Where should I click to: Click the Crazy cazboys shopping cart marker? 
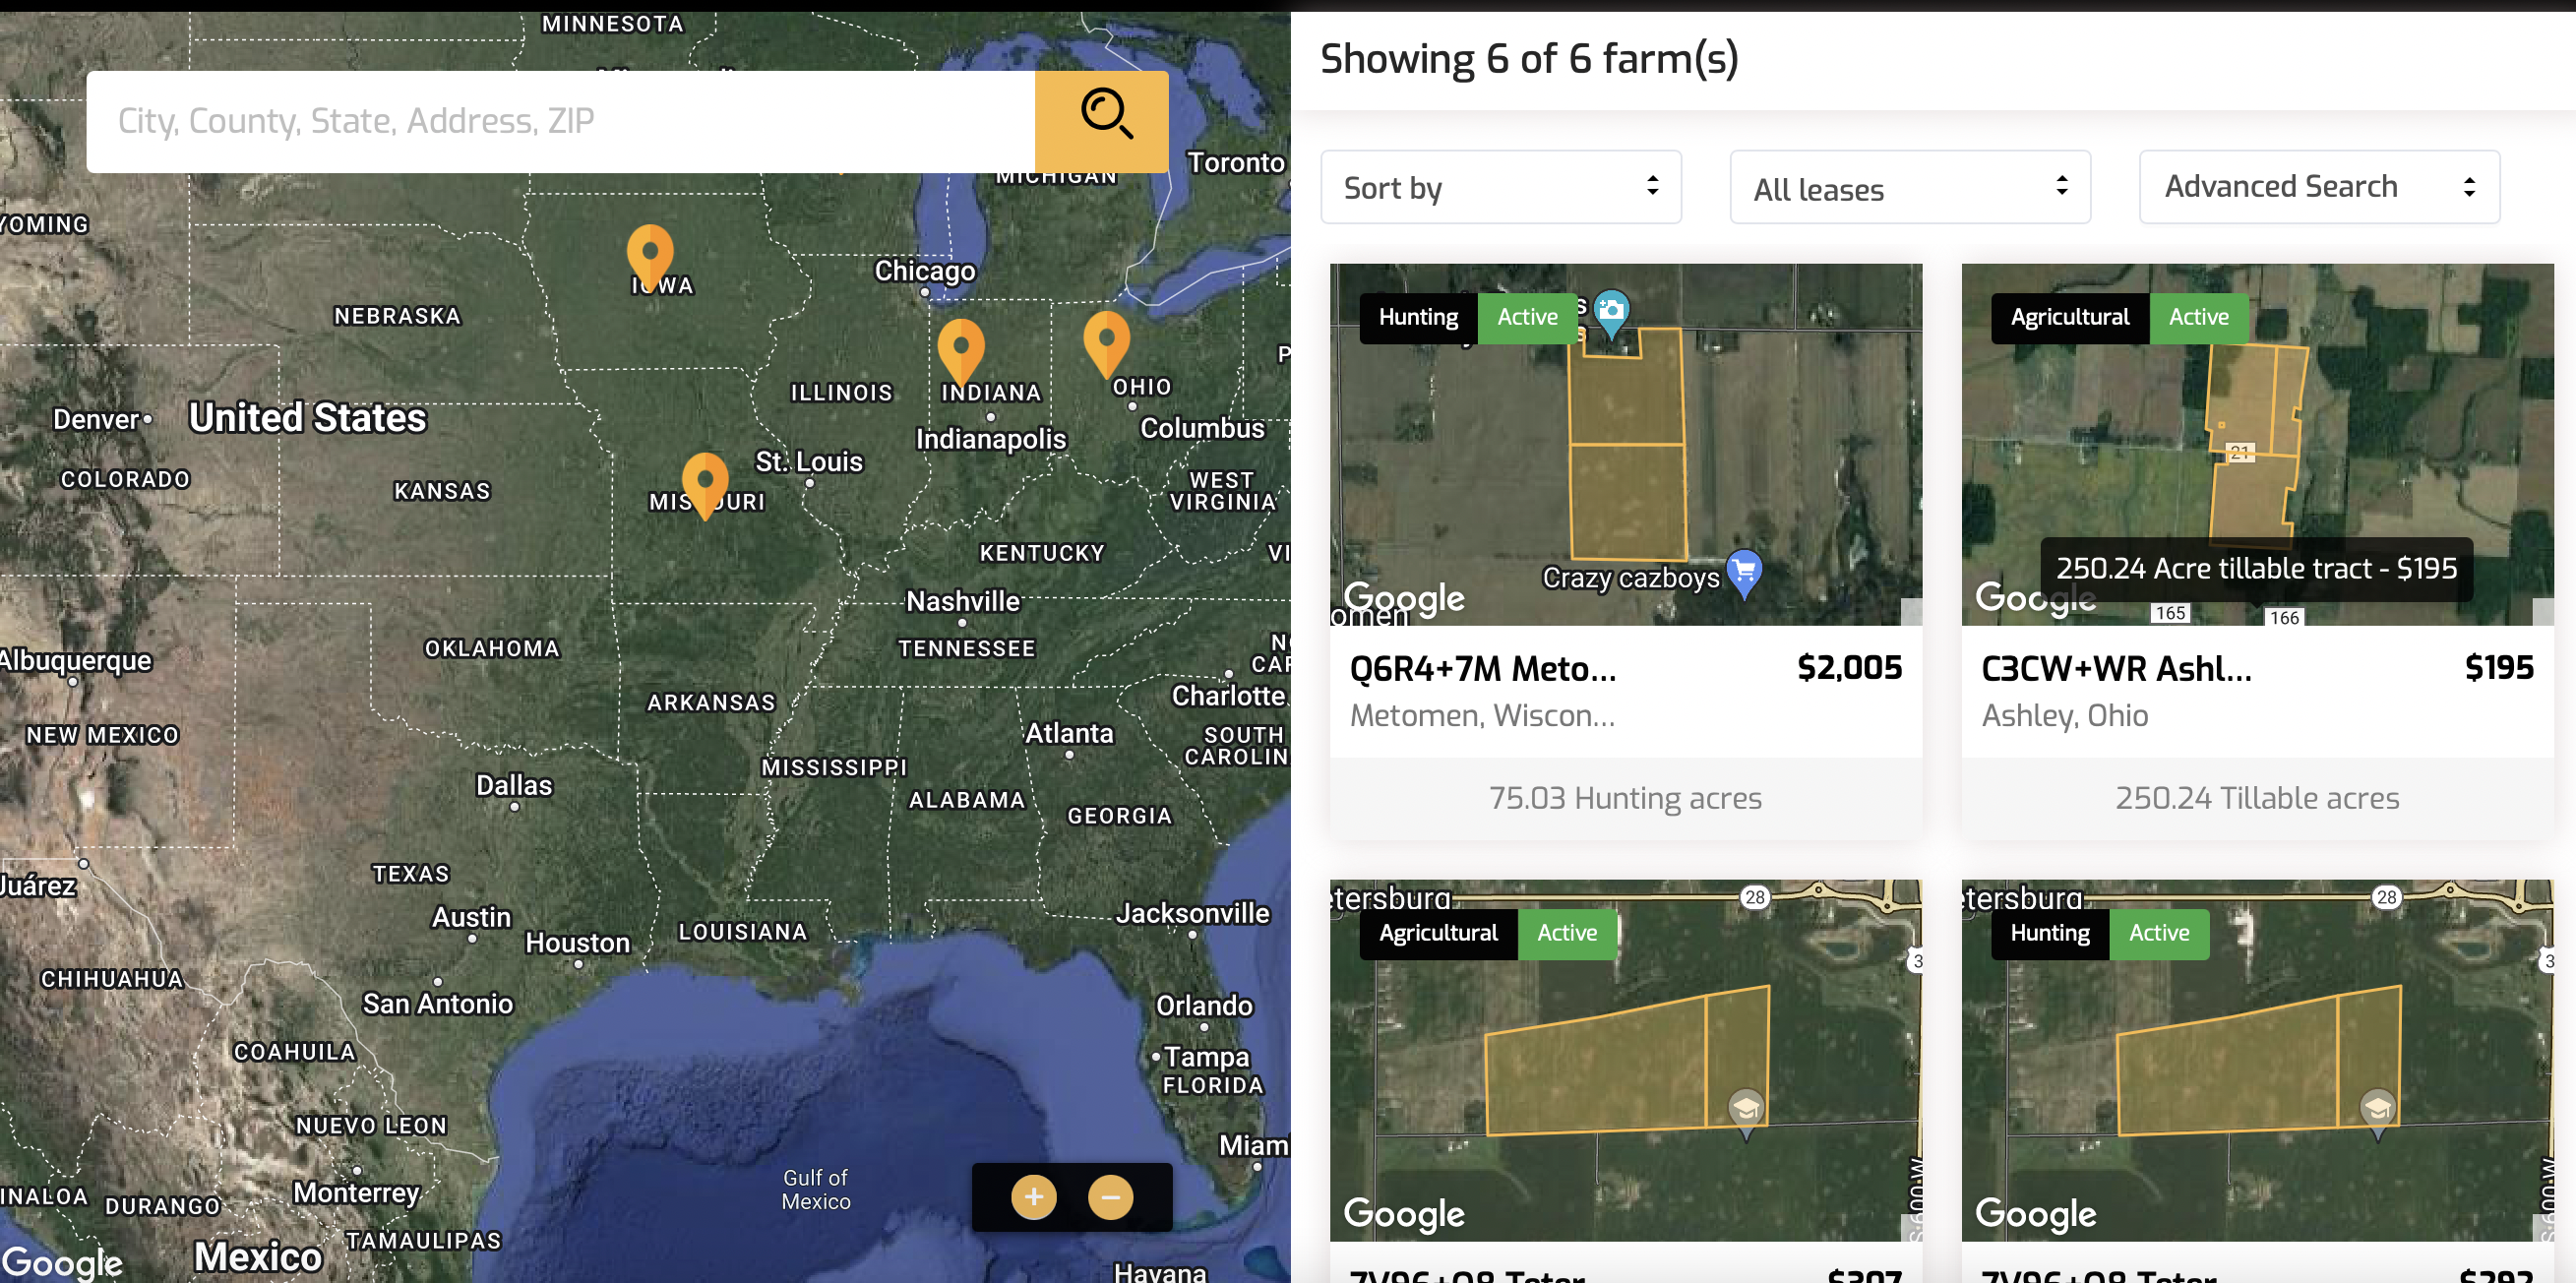point(1744,571)
